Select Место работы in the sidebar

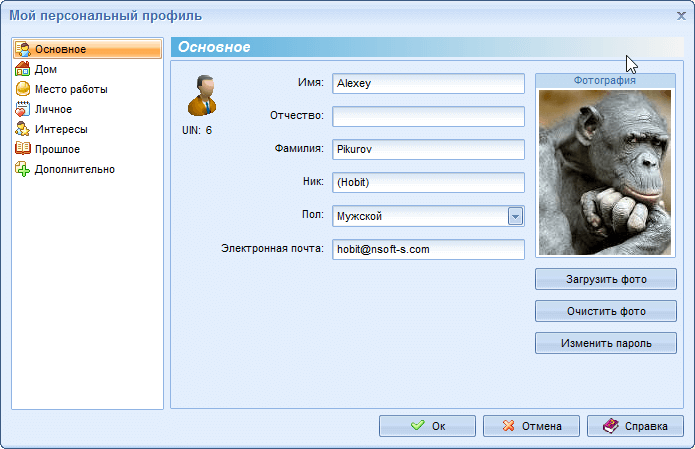(71, 89)
